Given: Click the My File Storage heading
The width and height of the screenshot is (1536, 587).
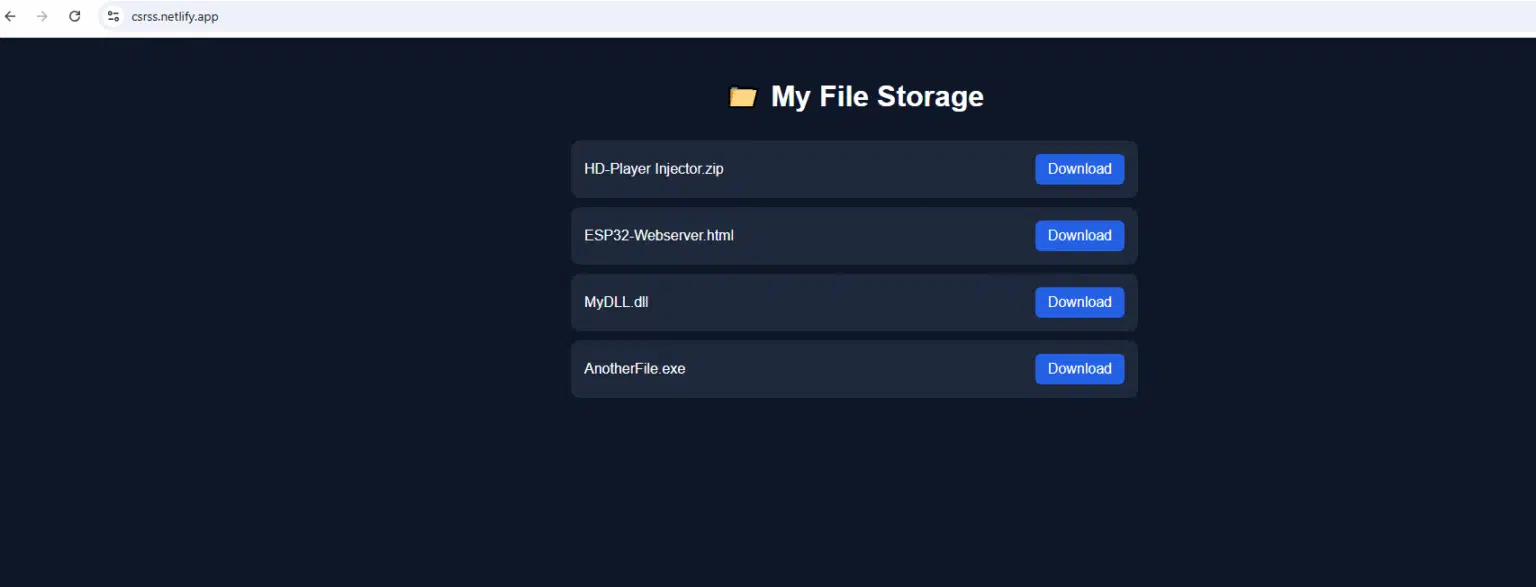Looking at the screenshot, I should (876, 96).
